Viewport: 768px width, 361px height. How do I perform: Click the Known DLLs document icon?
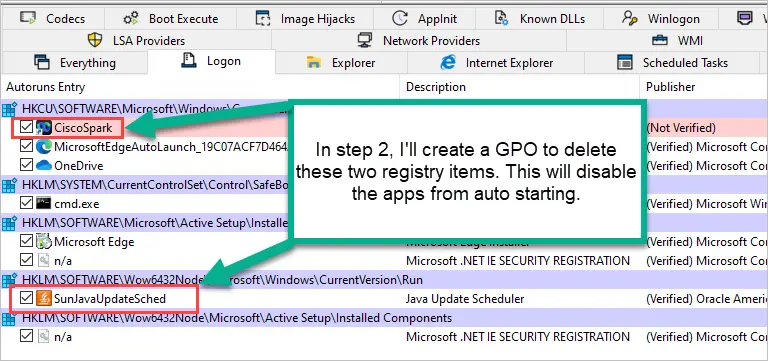501,19
